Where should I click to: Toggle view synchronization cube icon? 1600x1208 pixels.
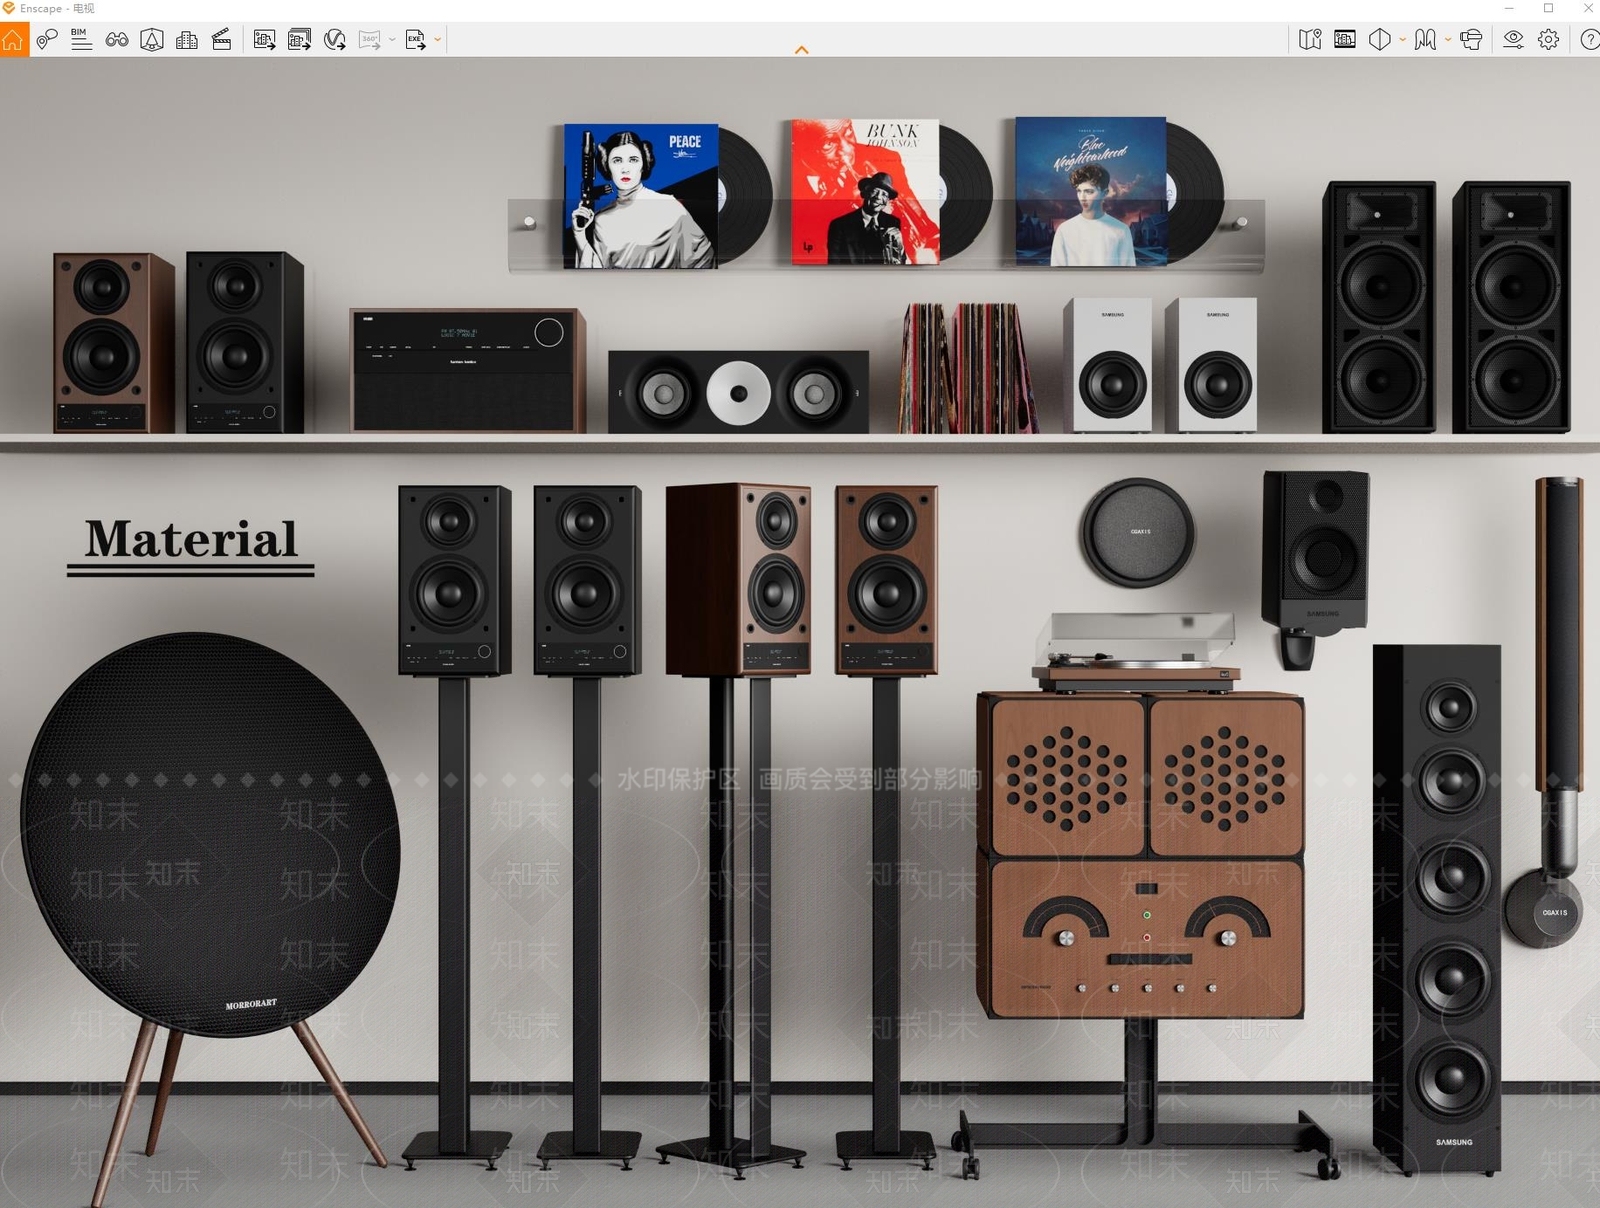click(152, 40)
